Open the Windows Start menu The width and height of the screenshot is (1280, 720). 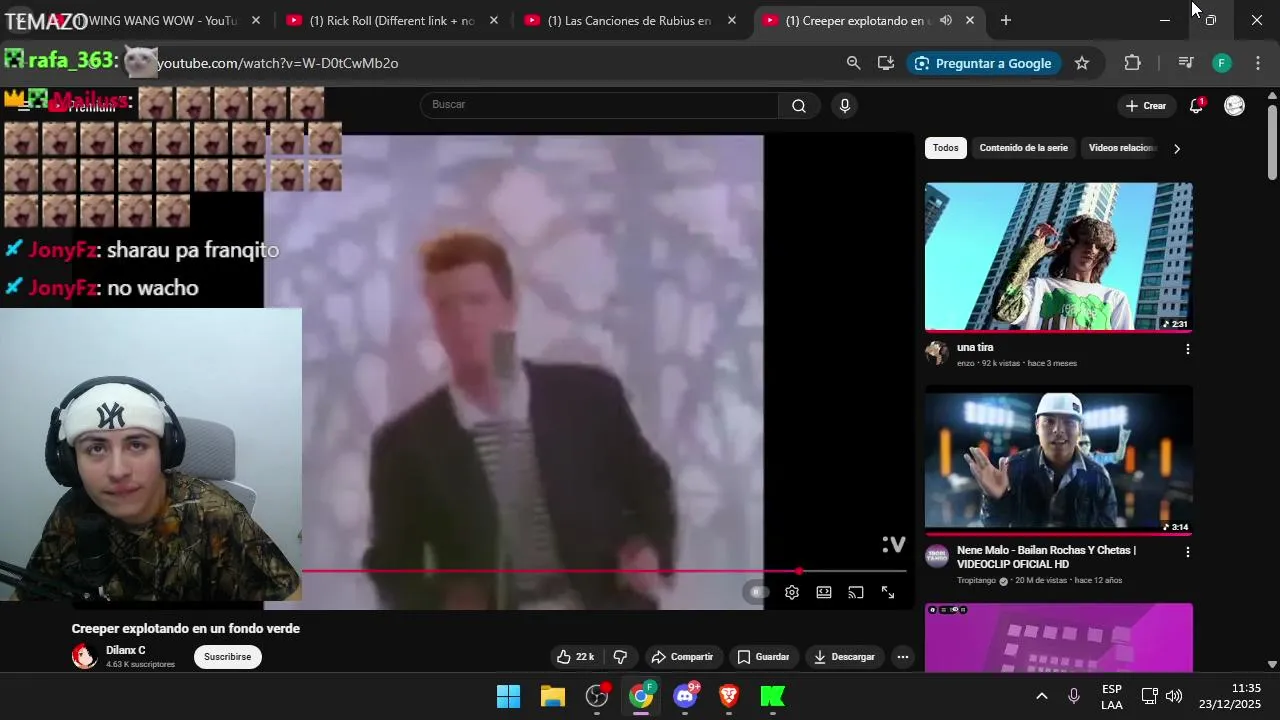[x=509, y=696]
